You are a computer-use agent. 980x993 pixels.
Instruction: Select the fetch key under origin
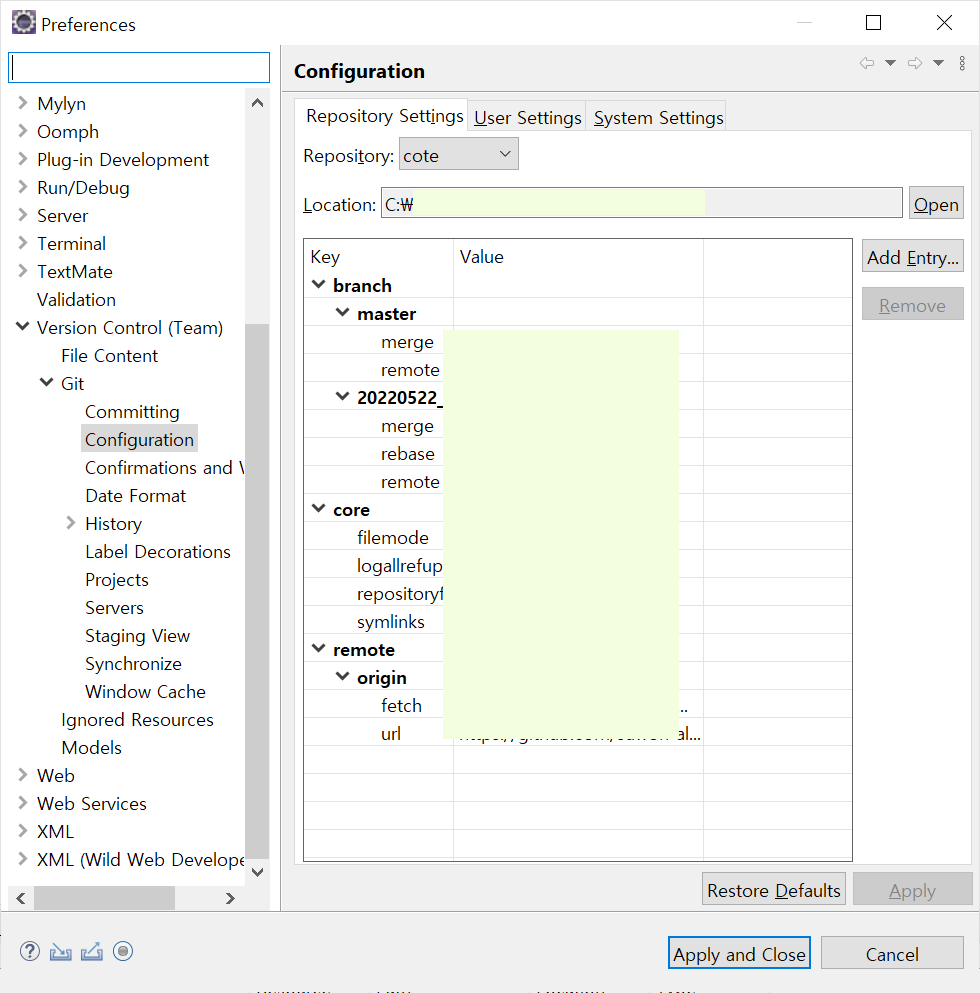[401, 705]
